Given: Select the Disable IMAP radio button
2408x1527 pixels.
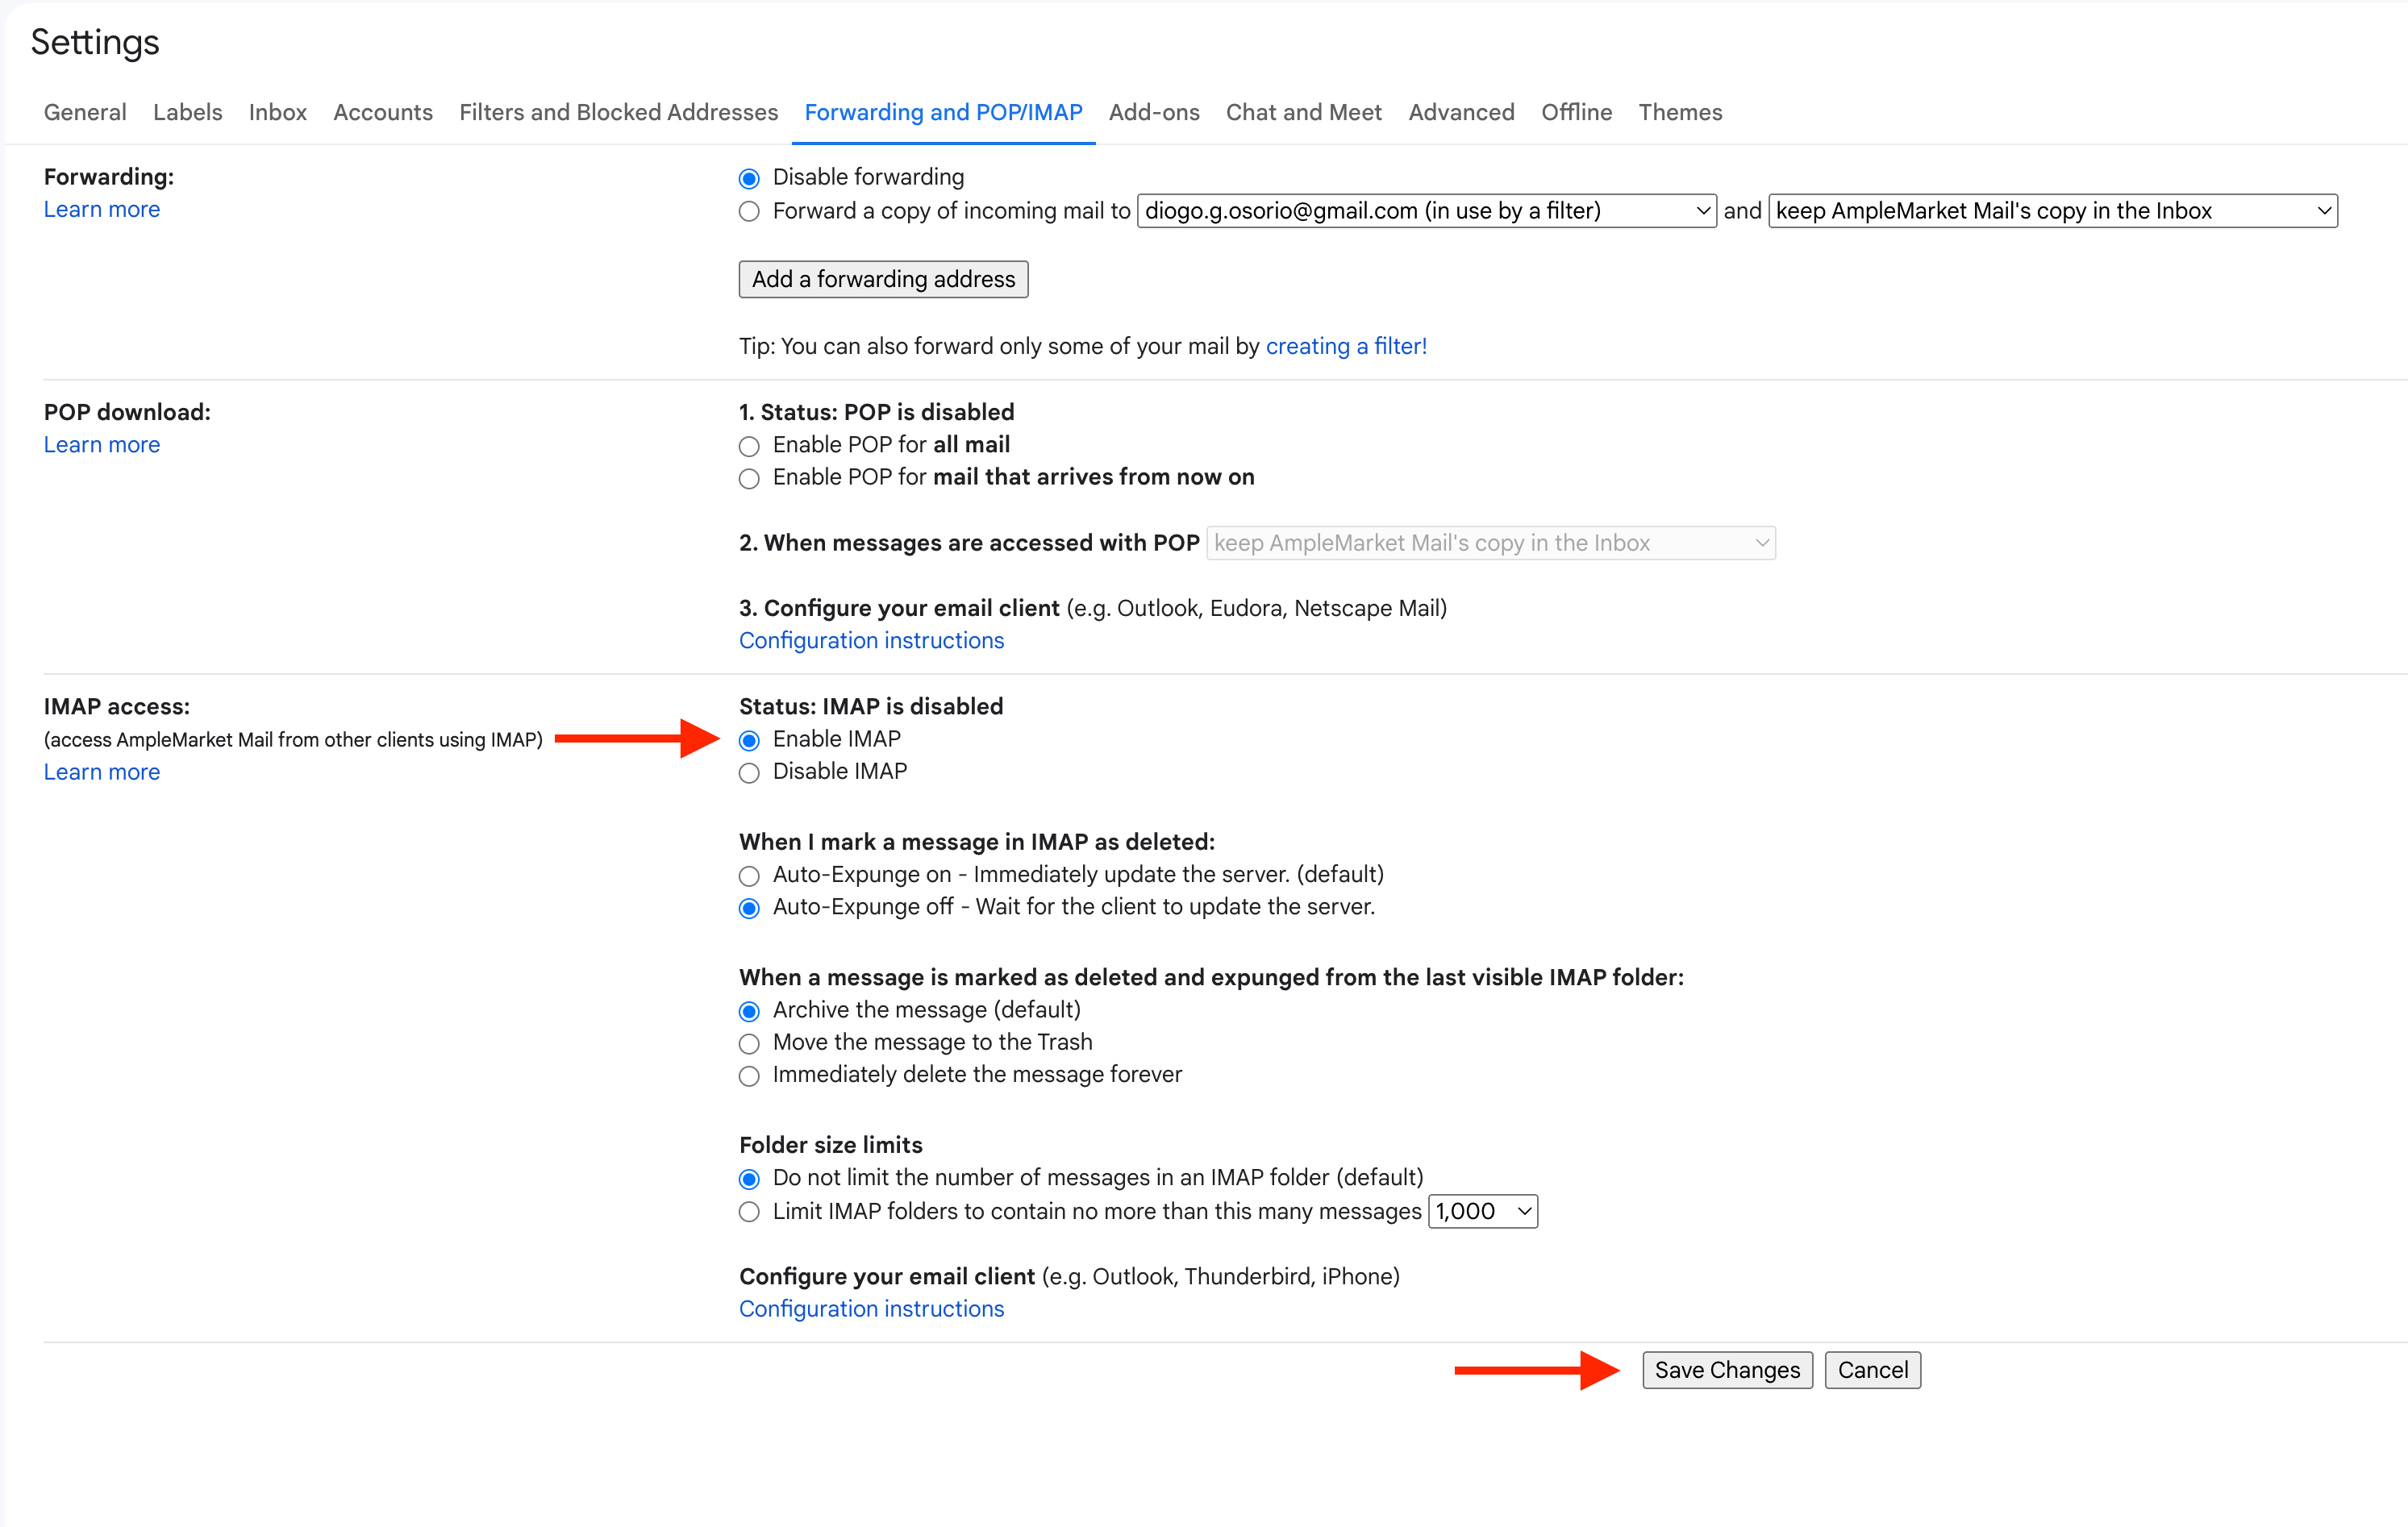Looking at the screenshot, I should 749,773.
